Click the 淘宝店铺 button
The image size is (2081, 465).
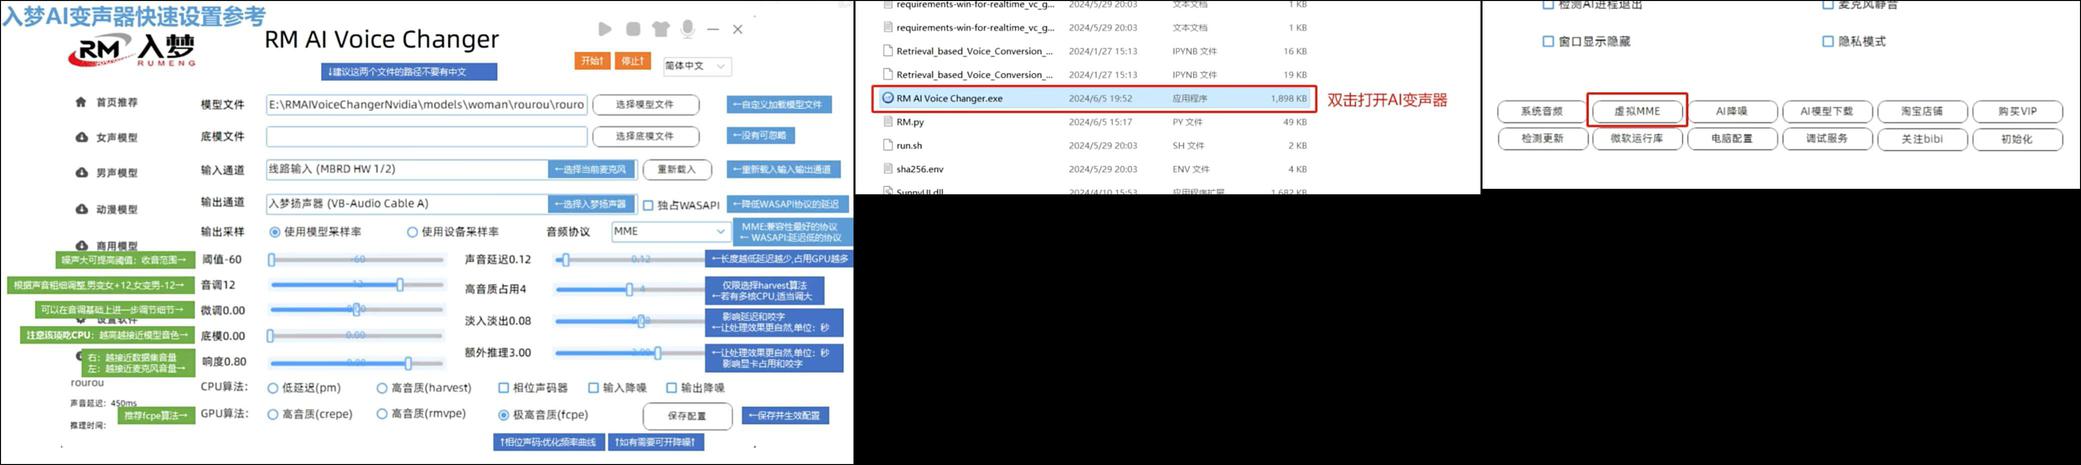pos(1922,112)
